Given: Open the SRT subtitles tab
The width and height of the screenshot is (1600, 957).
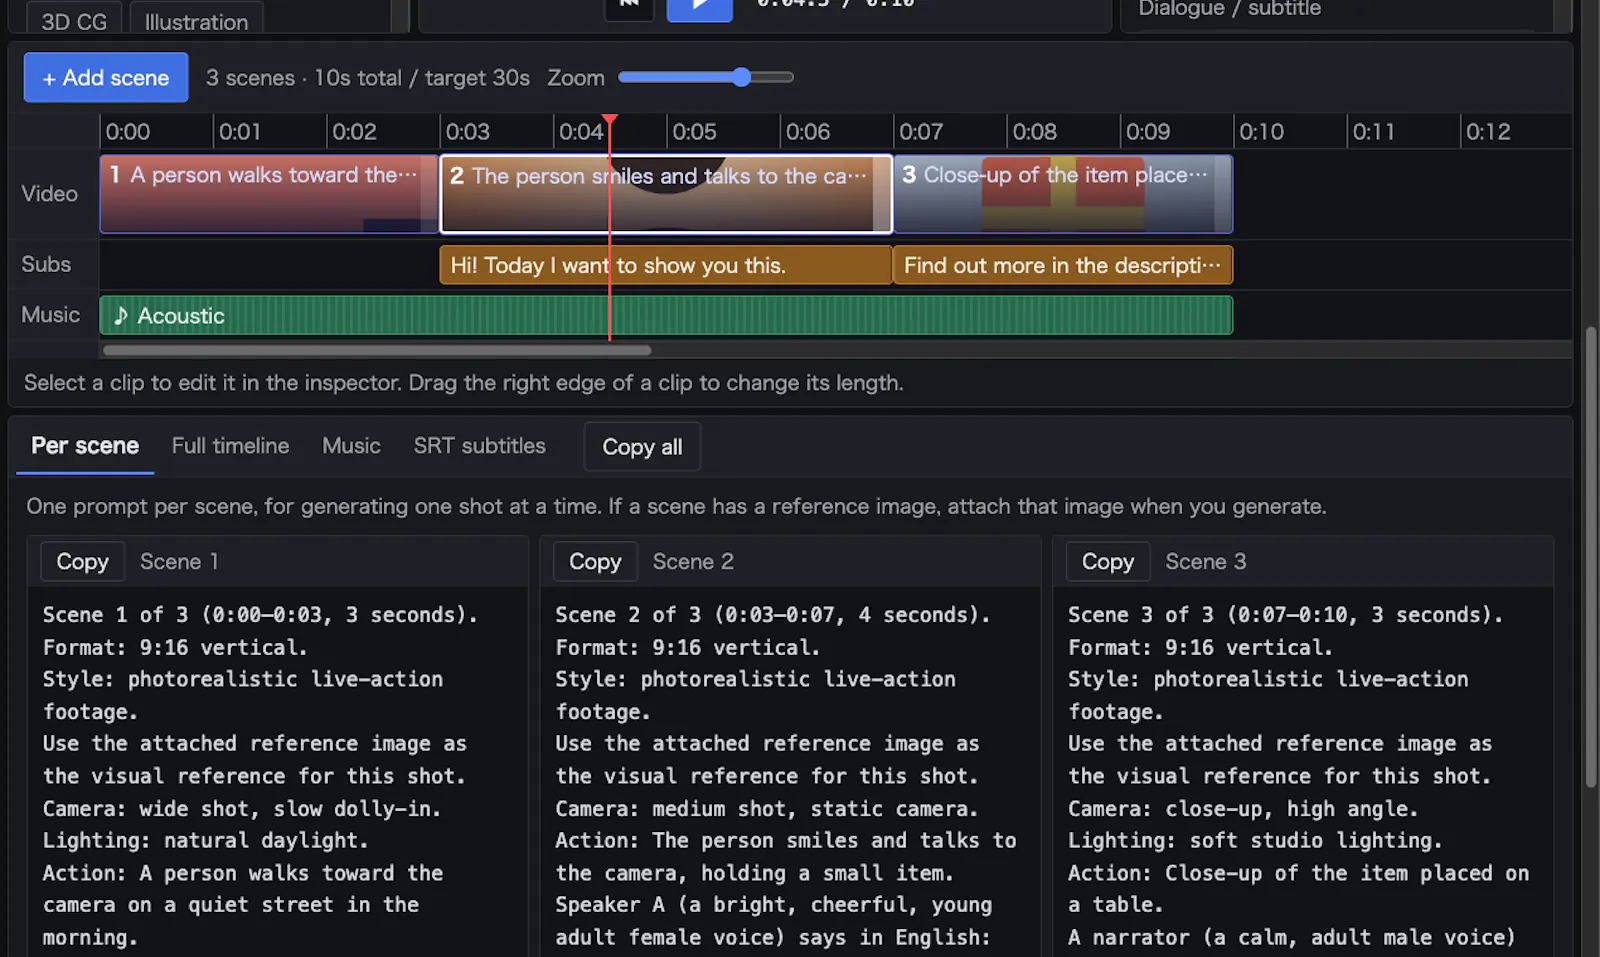Looking at the screenshot, I should click(480, 446).
